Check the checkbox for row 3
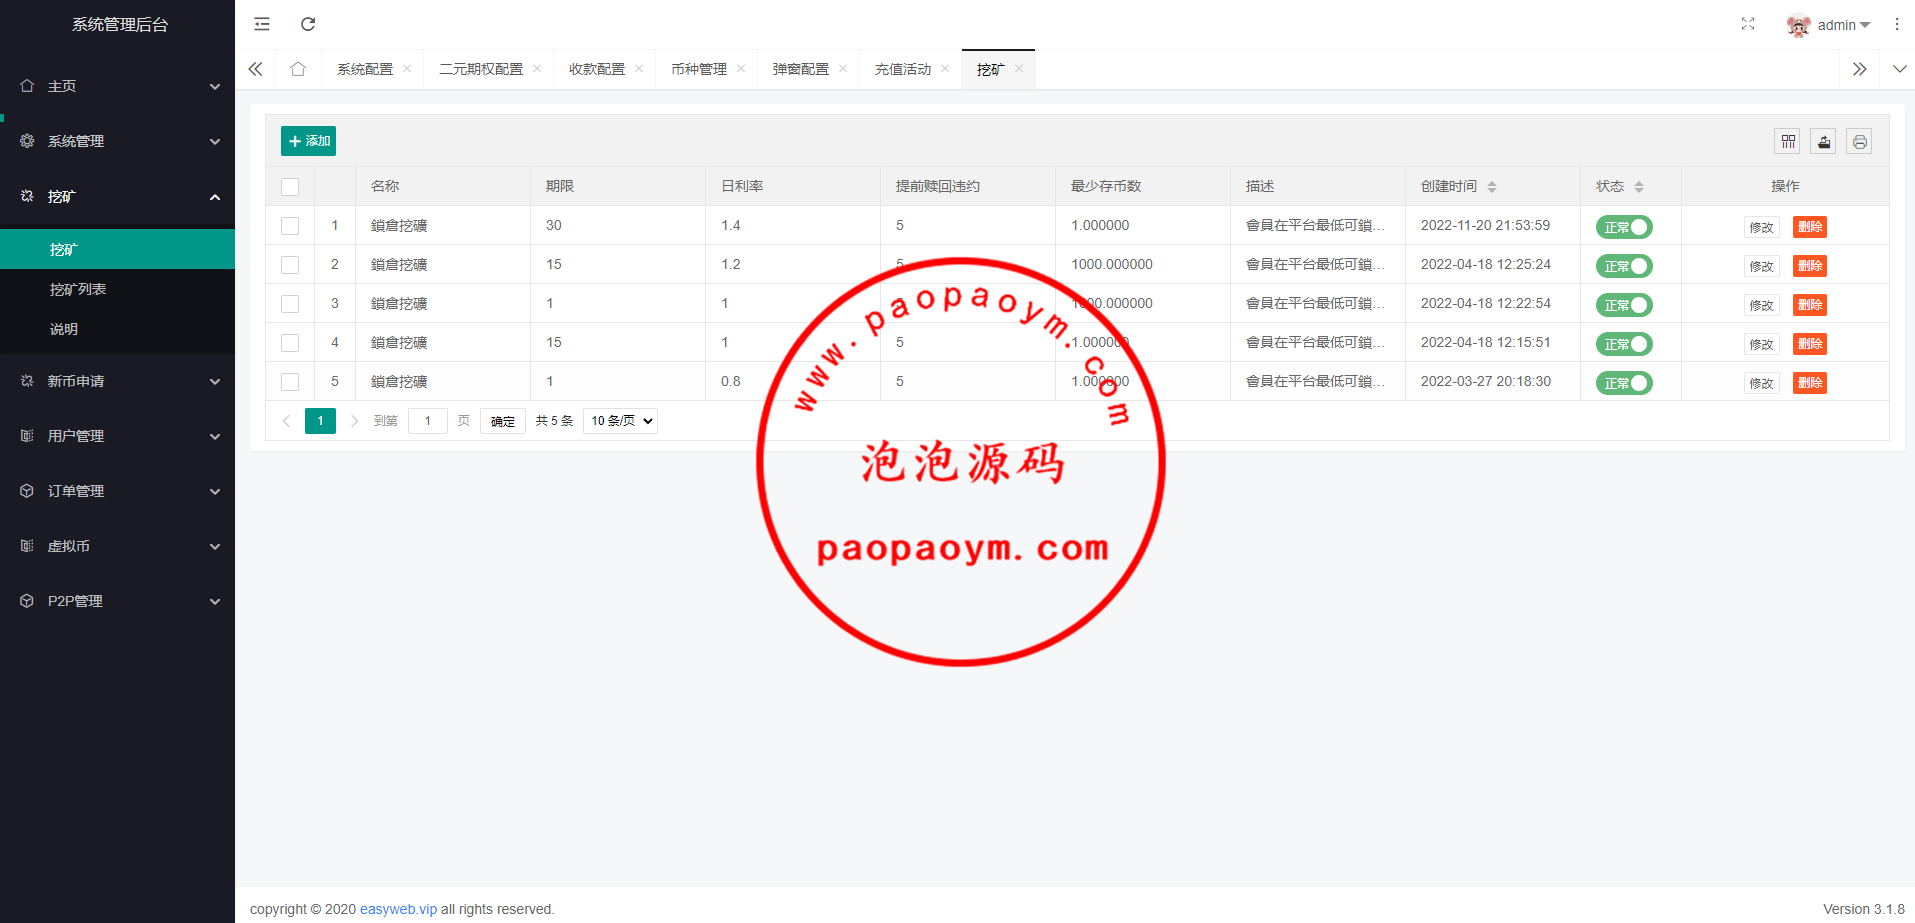 [x=290, y=304]
